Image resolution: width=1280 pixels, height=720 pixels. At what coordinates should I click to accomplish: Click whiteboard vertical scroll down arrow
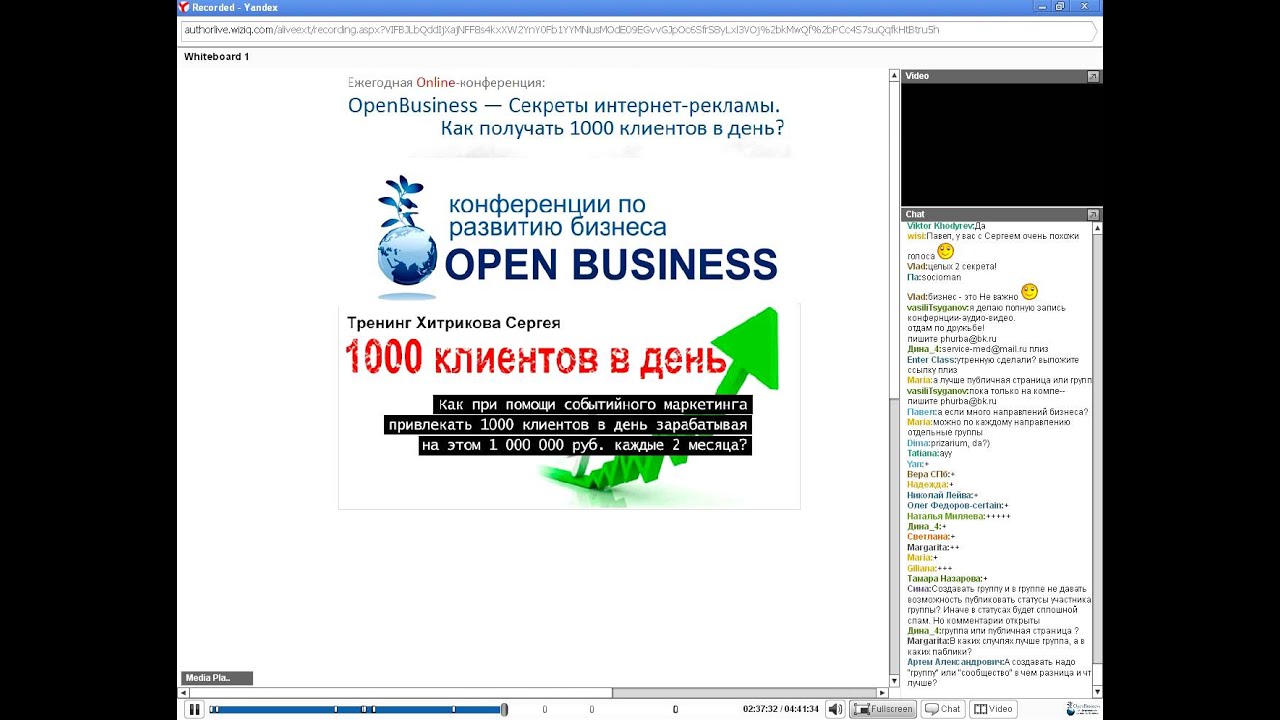894,680
